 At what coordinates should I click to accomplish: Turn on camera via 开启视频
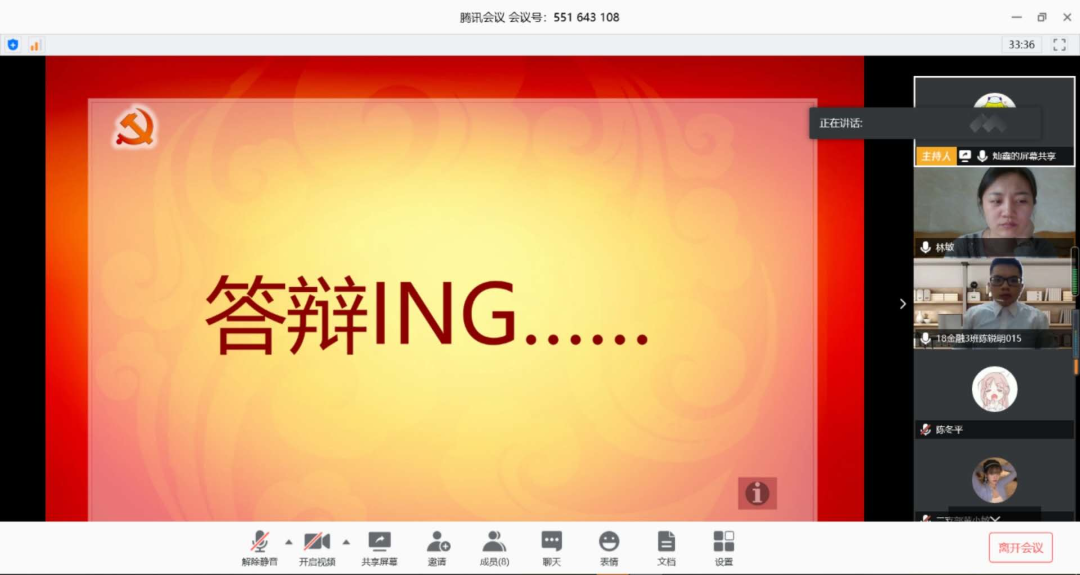tap(317, 542)
